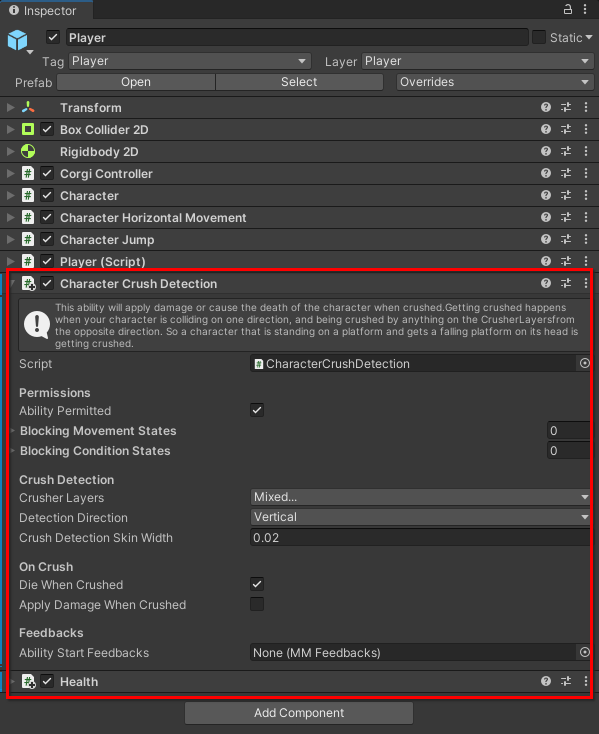Enable Apply Damage When Crushed
599x734 pixels.
coord(257,604)
